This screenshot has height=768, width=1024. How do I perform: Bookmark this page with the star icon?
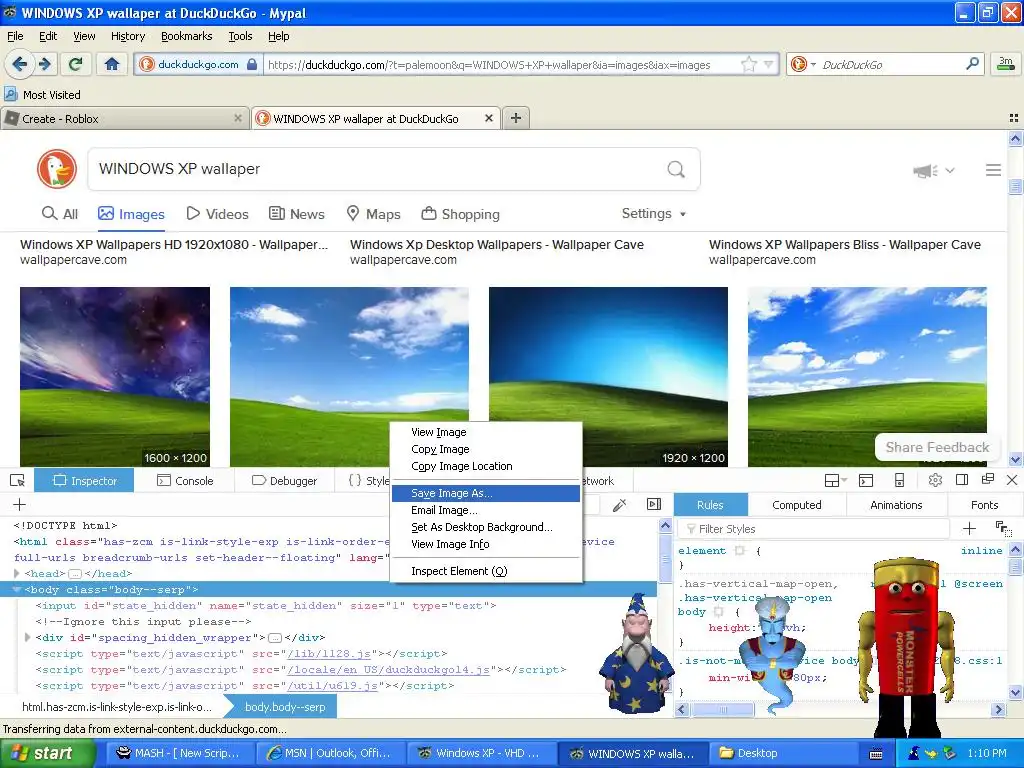pos(748,64)
